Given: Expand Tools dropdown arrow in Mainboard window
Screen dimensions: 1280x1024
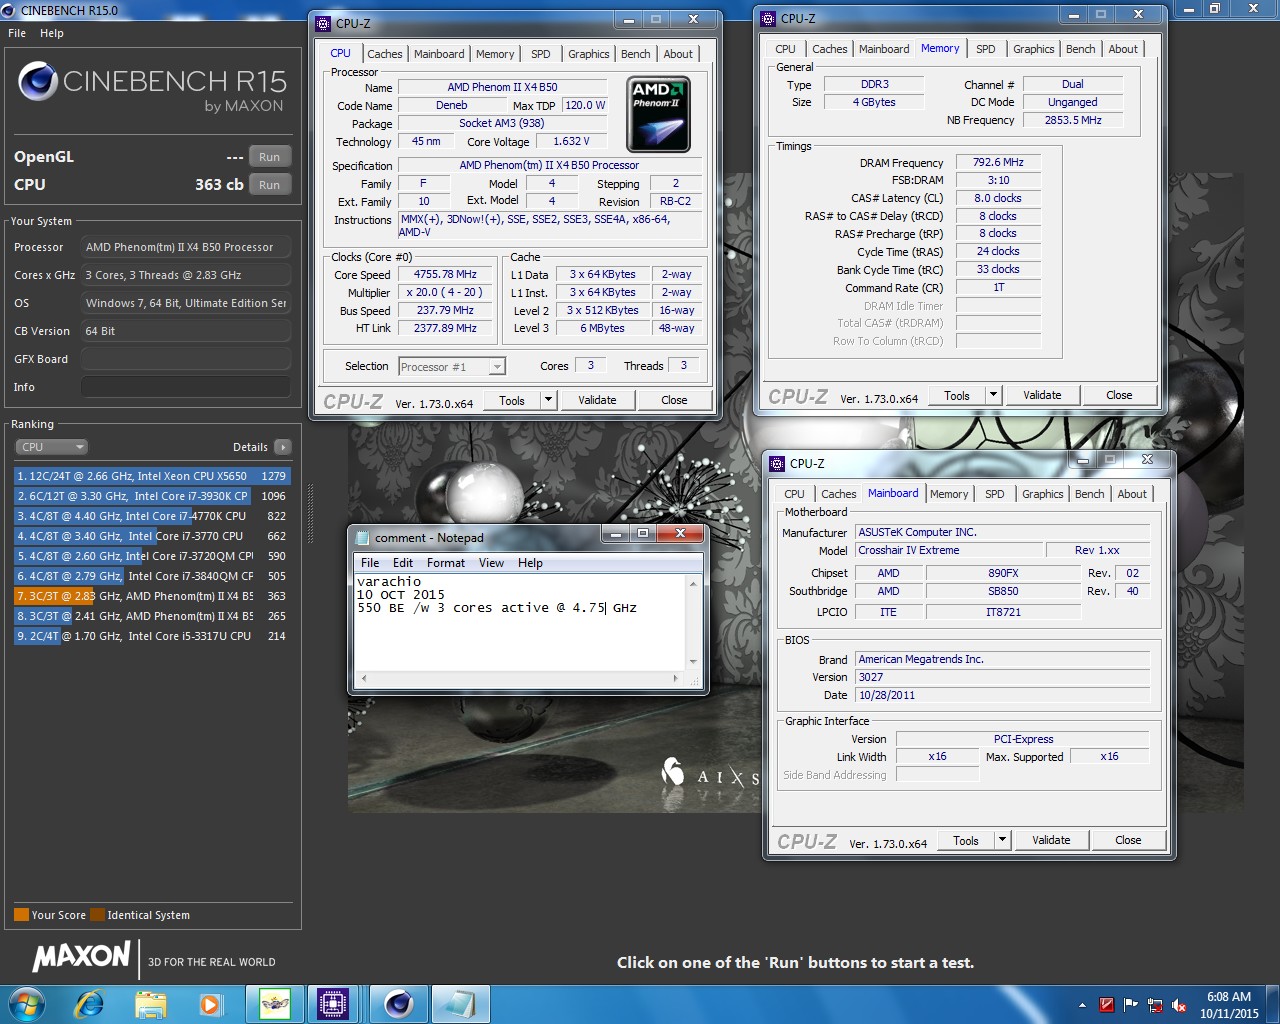Looking at the screenshot, I should coord(1002,840).
